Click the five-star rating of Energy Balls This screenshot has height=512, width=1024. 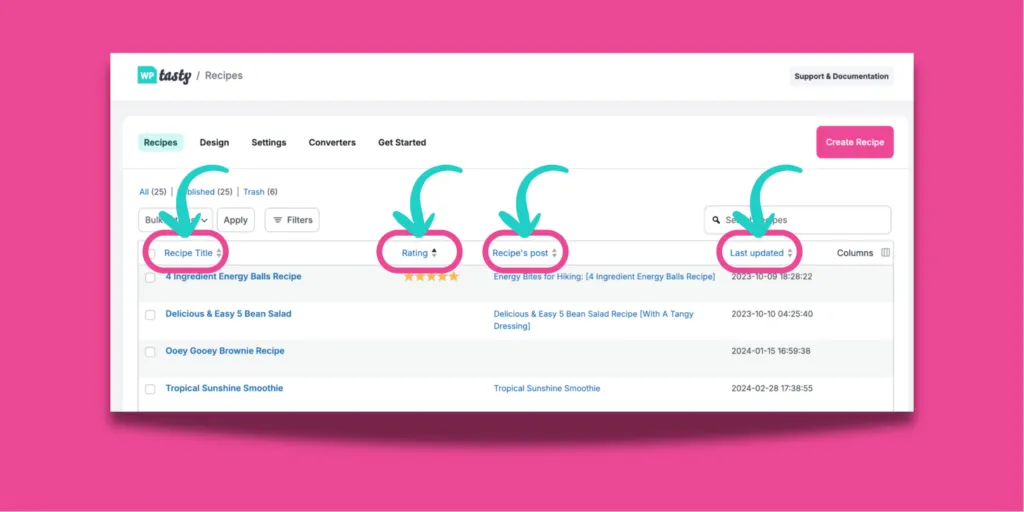[431, 276]
